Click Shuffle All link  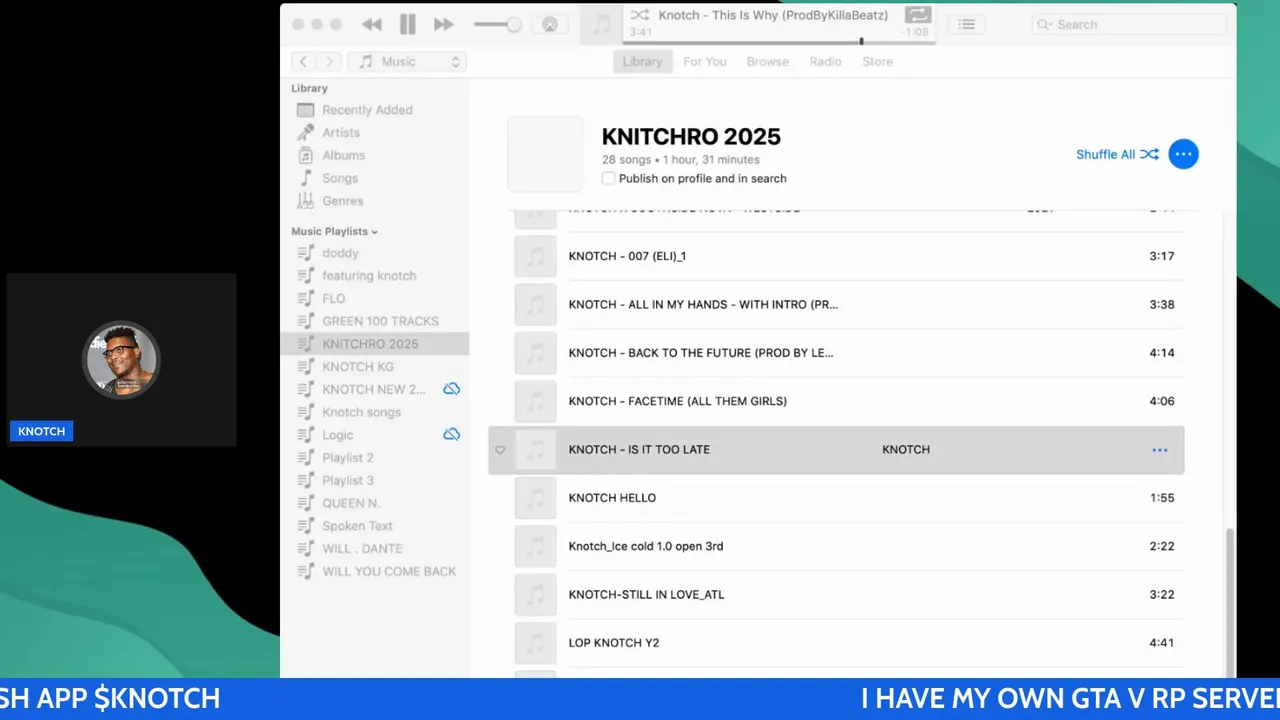coord(1117,154)
